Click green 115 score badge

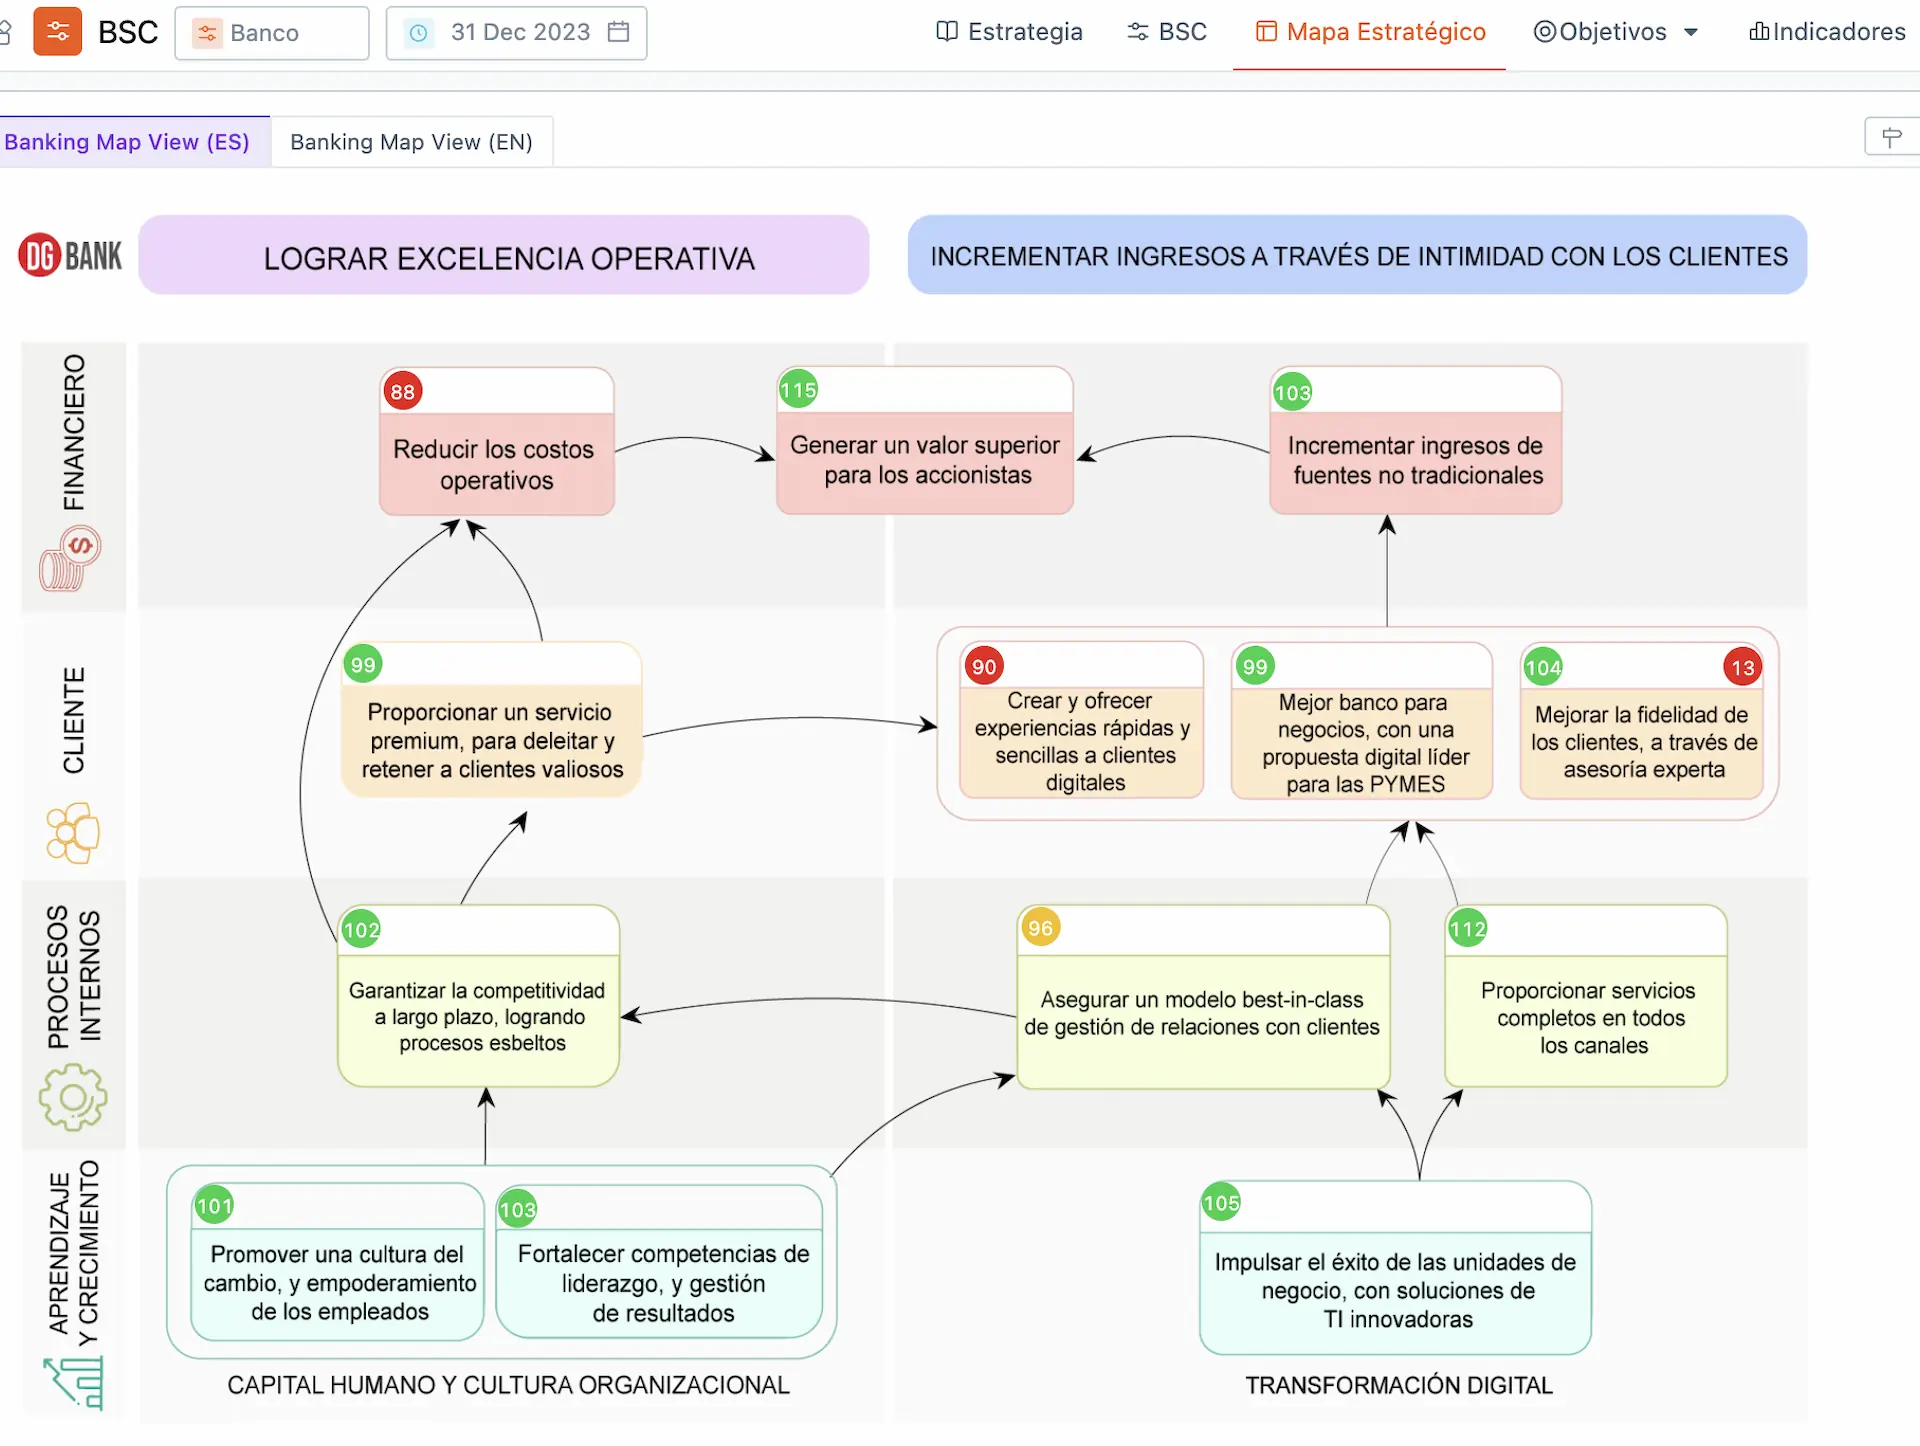click(798, 390)
